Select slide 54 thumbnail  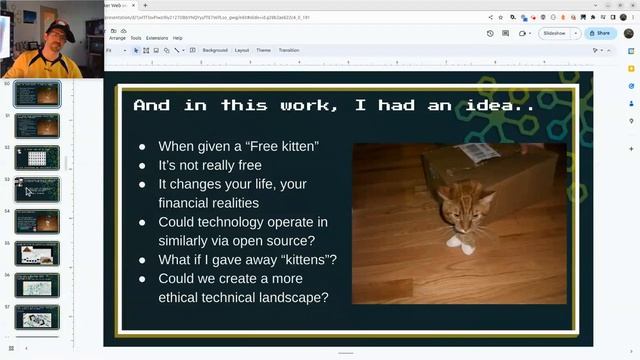point(37,221)
